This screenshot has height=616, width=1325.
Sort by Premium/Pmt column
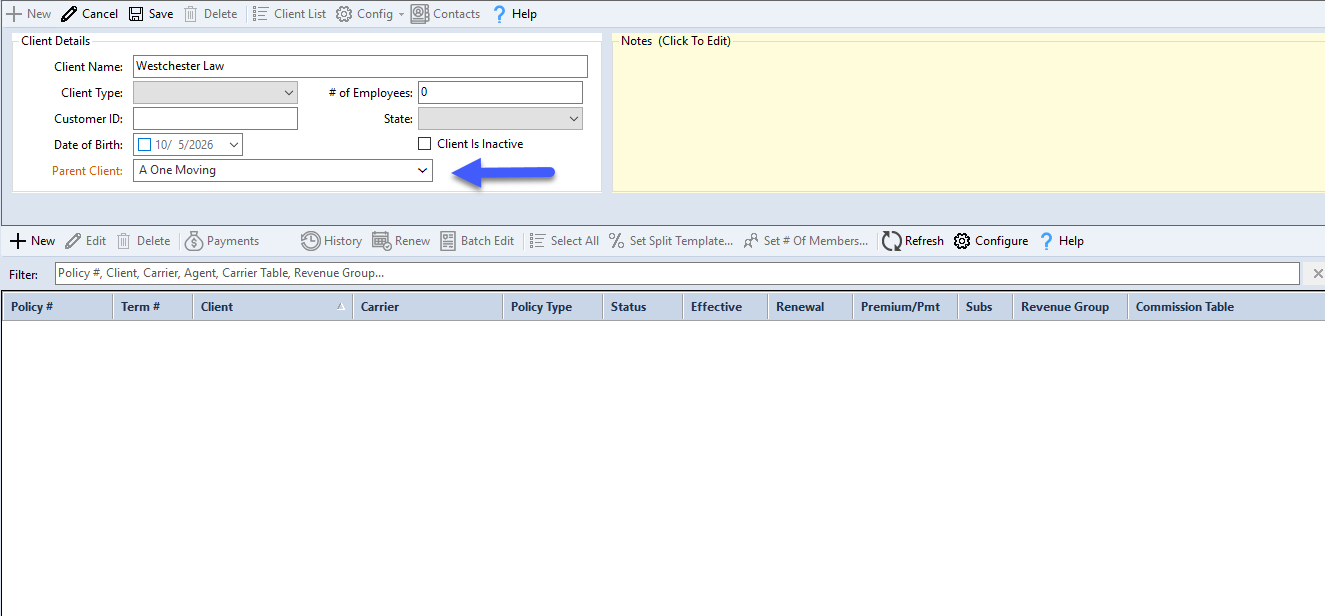pos(905,307)
